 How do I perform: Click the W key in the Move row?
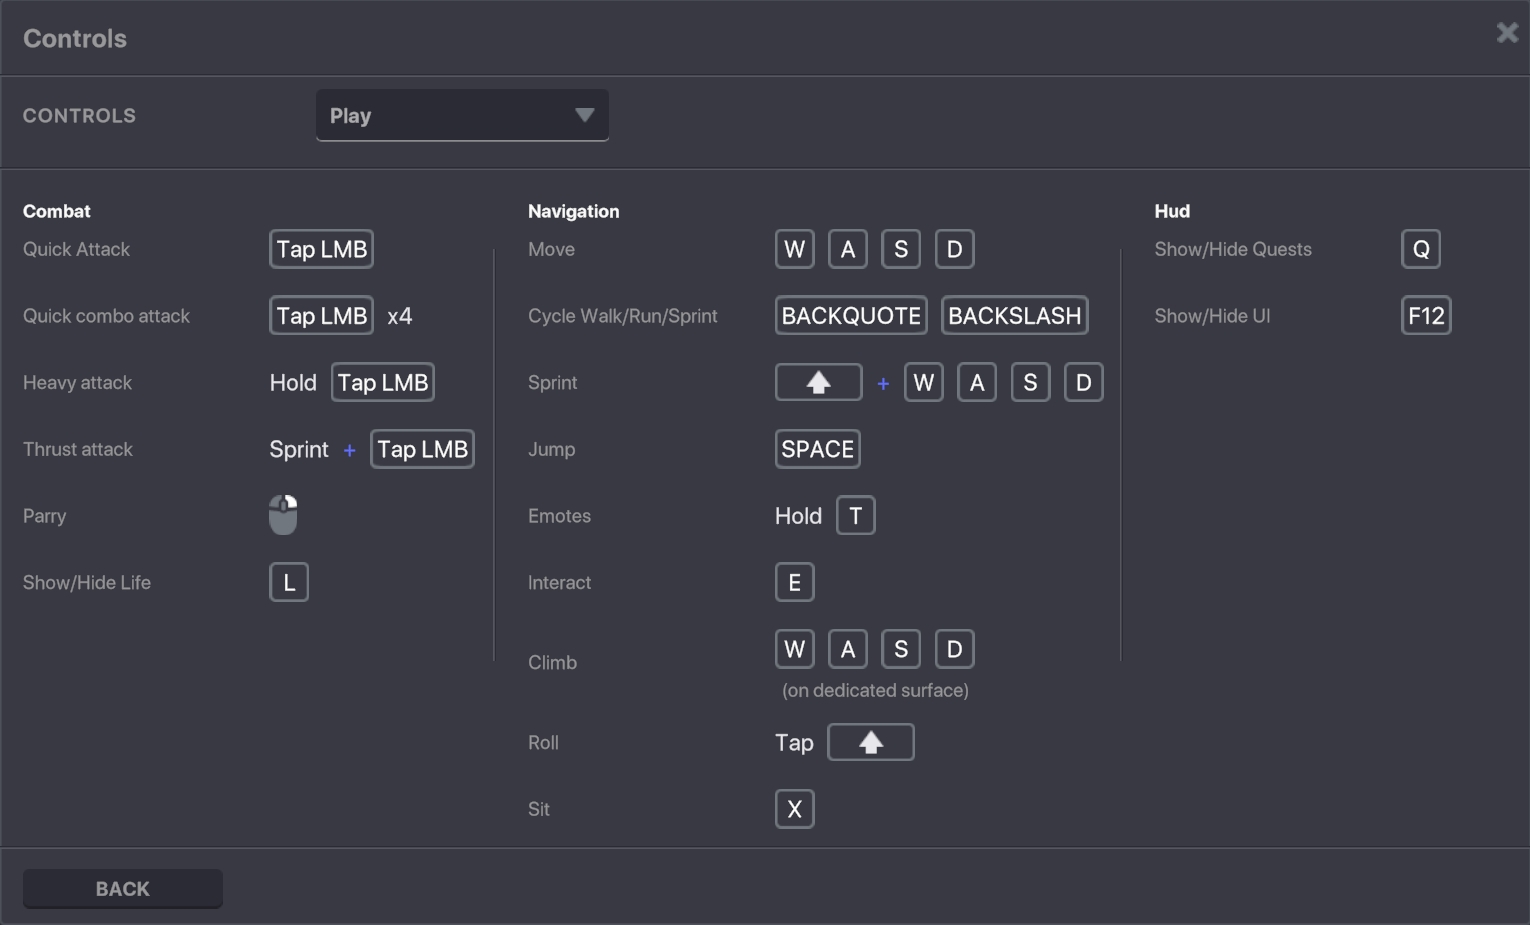(x=794, y=249)
